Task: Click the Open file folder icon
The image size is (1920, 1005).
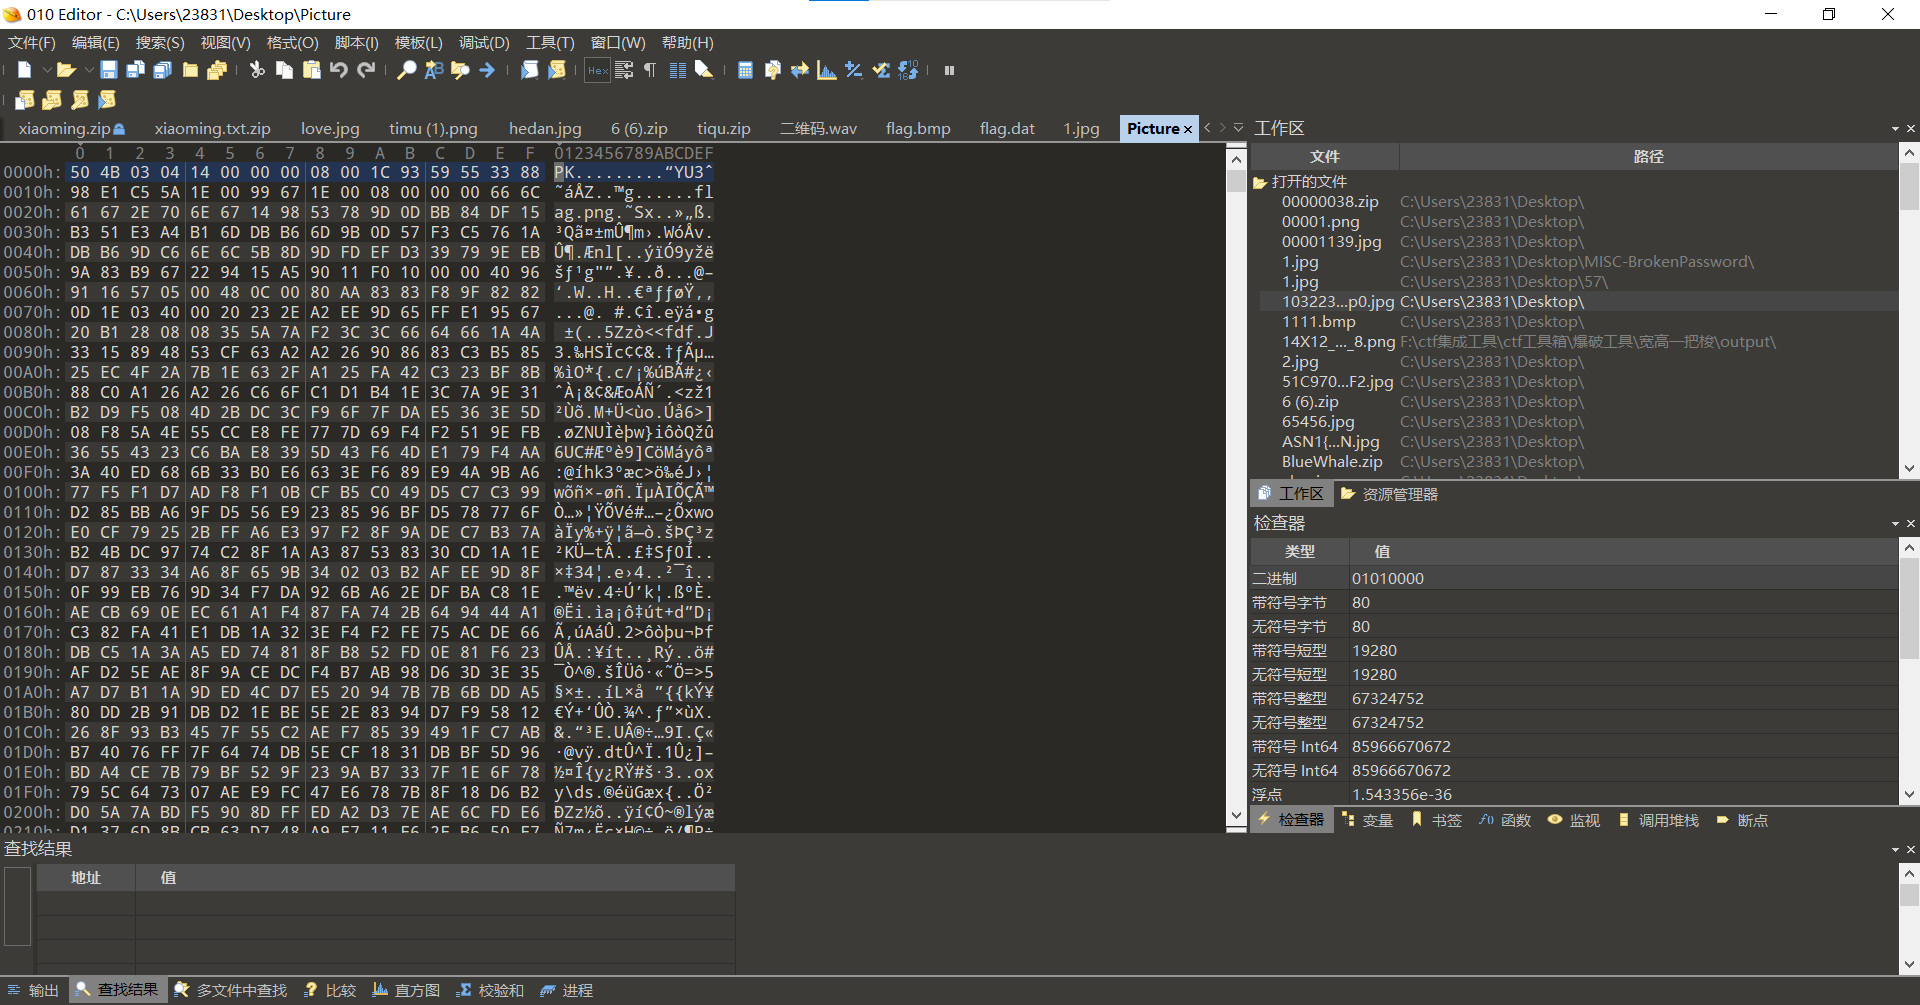Action: 66,70
